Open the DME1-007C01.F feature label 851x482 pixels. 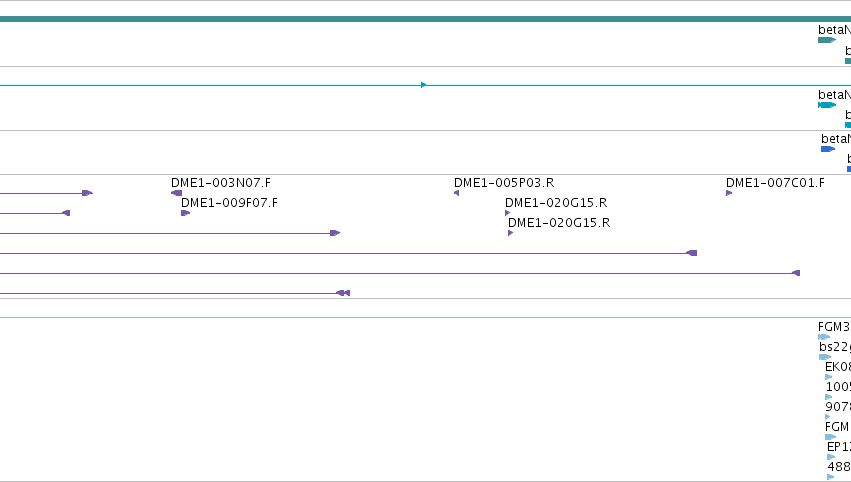775,183
